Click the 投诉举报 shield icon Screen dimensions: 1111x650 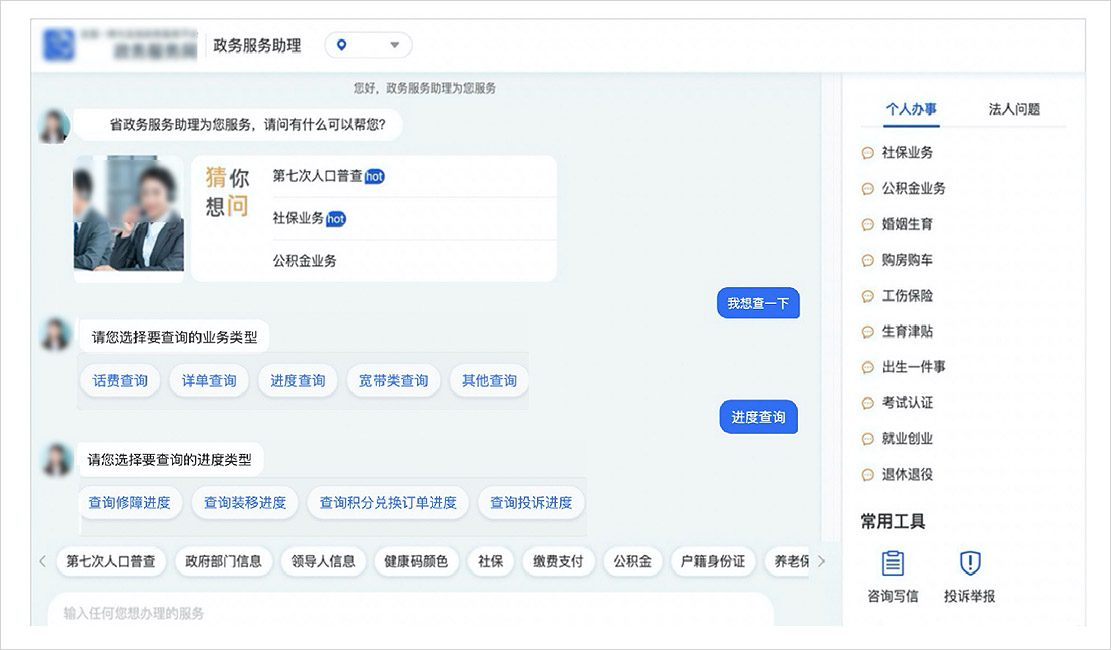(969, 563)
